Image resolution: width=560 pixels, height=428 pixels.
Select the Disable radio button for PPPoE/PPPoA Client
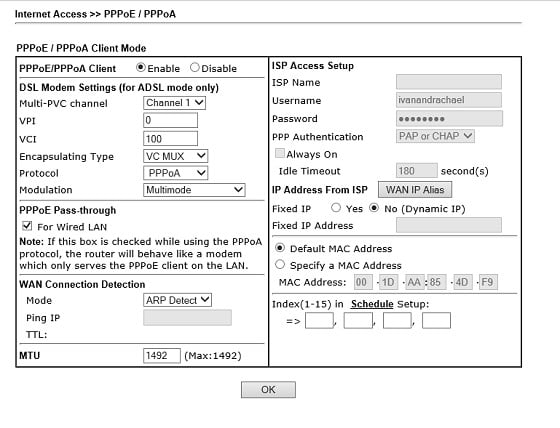(195, 67)
